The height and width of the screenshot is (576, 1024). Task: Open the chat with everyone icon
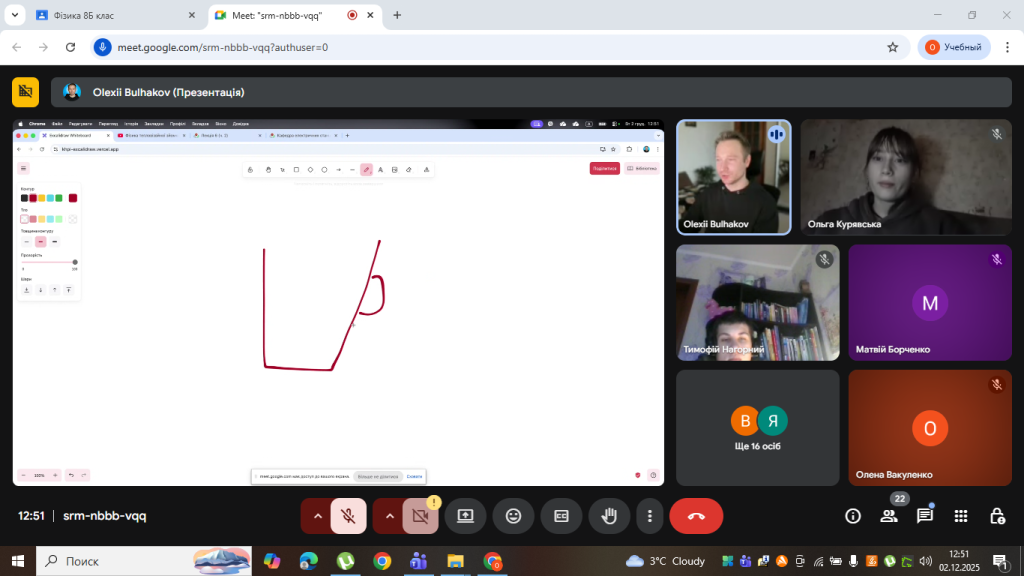pyautogui.click(x=925, y=516)
